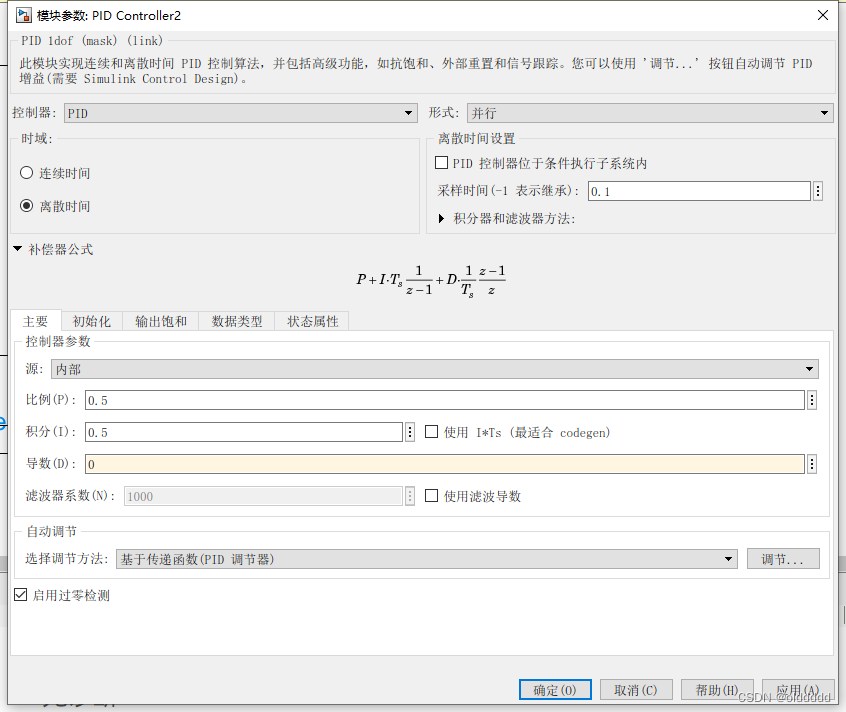Open the 控制器 PID dropdown
Image resolution: width=846 pixels, height=712 pixels.
[x=241, y=113]
